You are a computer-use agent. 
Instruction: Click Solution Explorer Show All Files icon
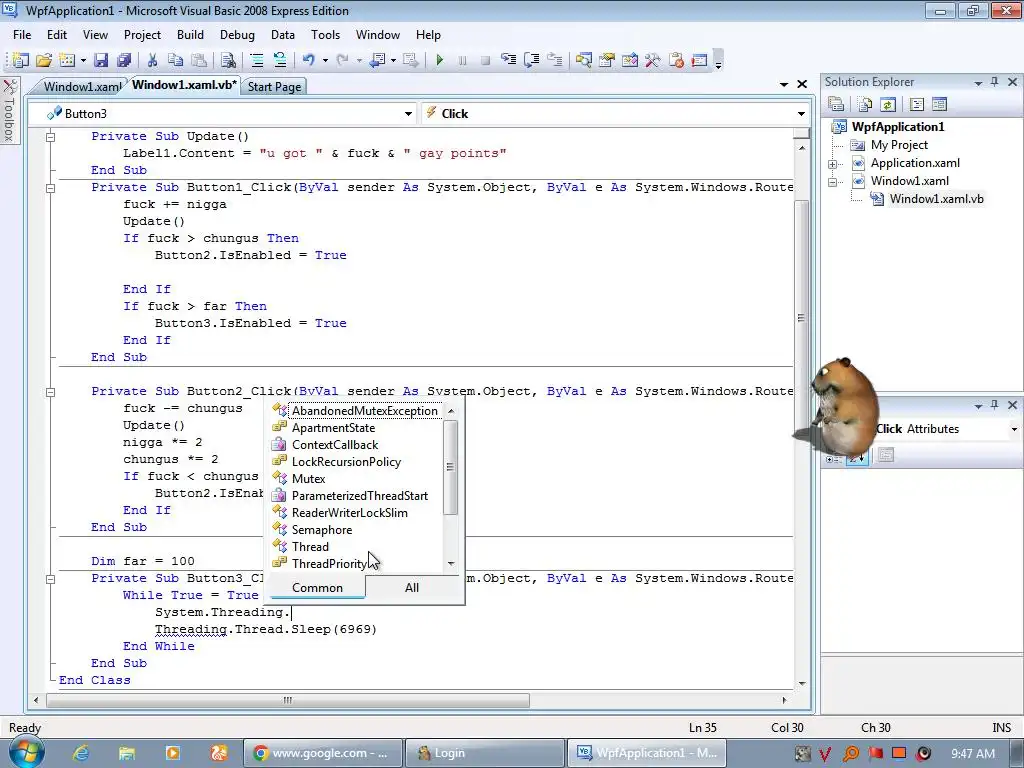[865, 104]
